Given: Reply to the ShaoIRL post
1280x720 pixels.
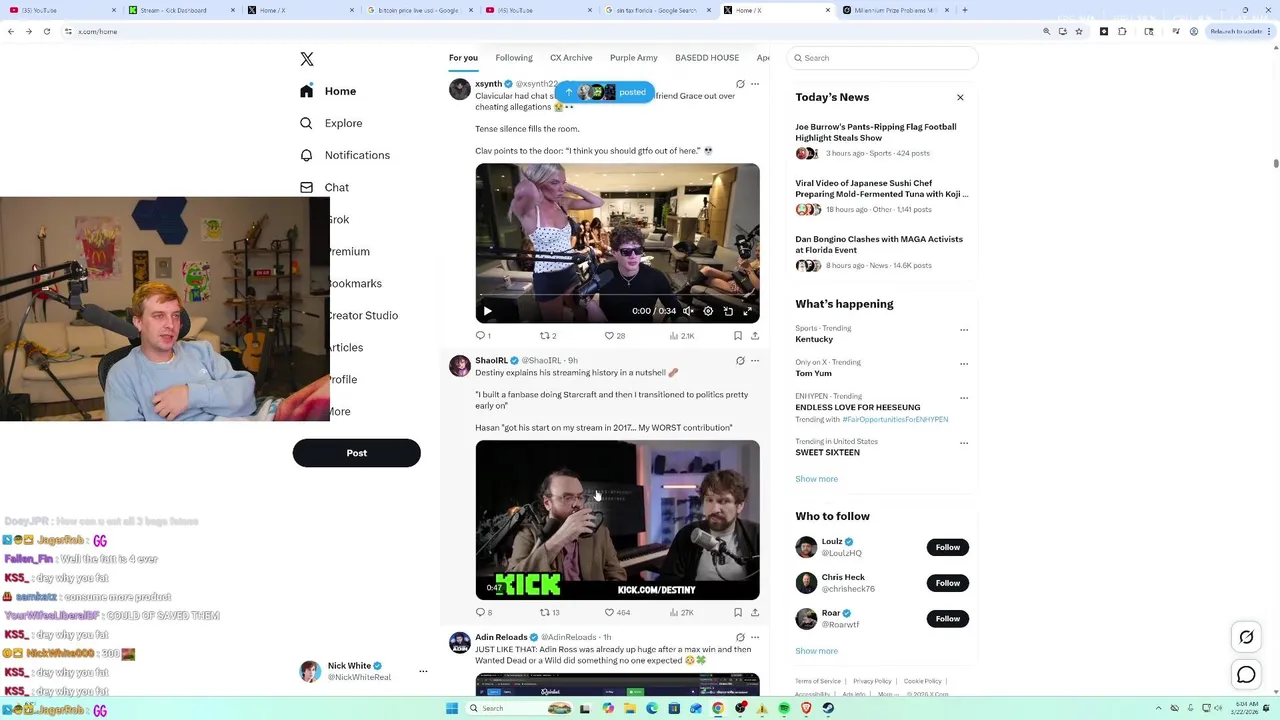Looking at the screenshot, I should tap(482, 612).
